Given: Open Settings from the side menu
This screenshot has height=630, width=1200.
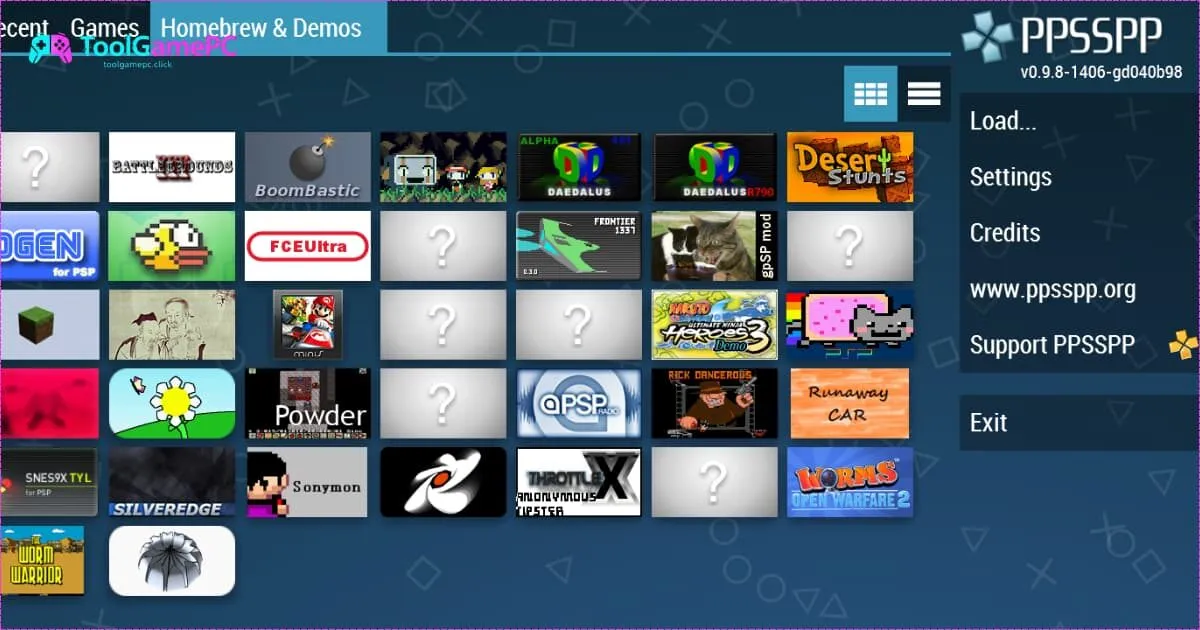Looking at the screenshot, I should [1011, 178].
